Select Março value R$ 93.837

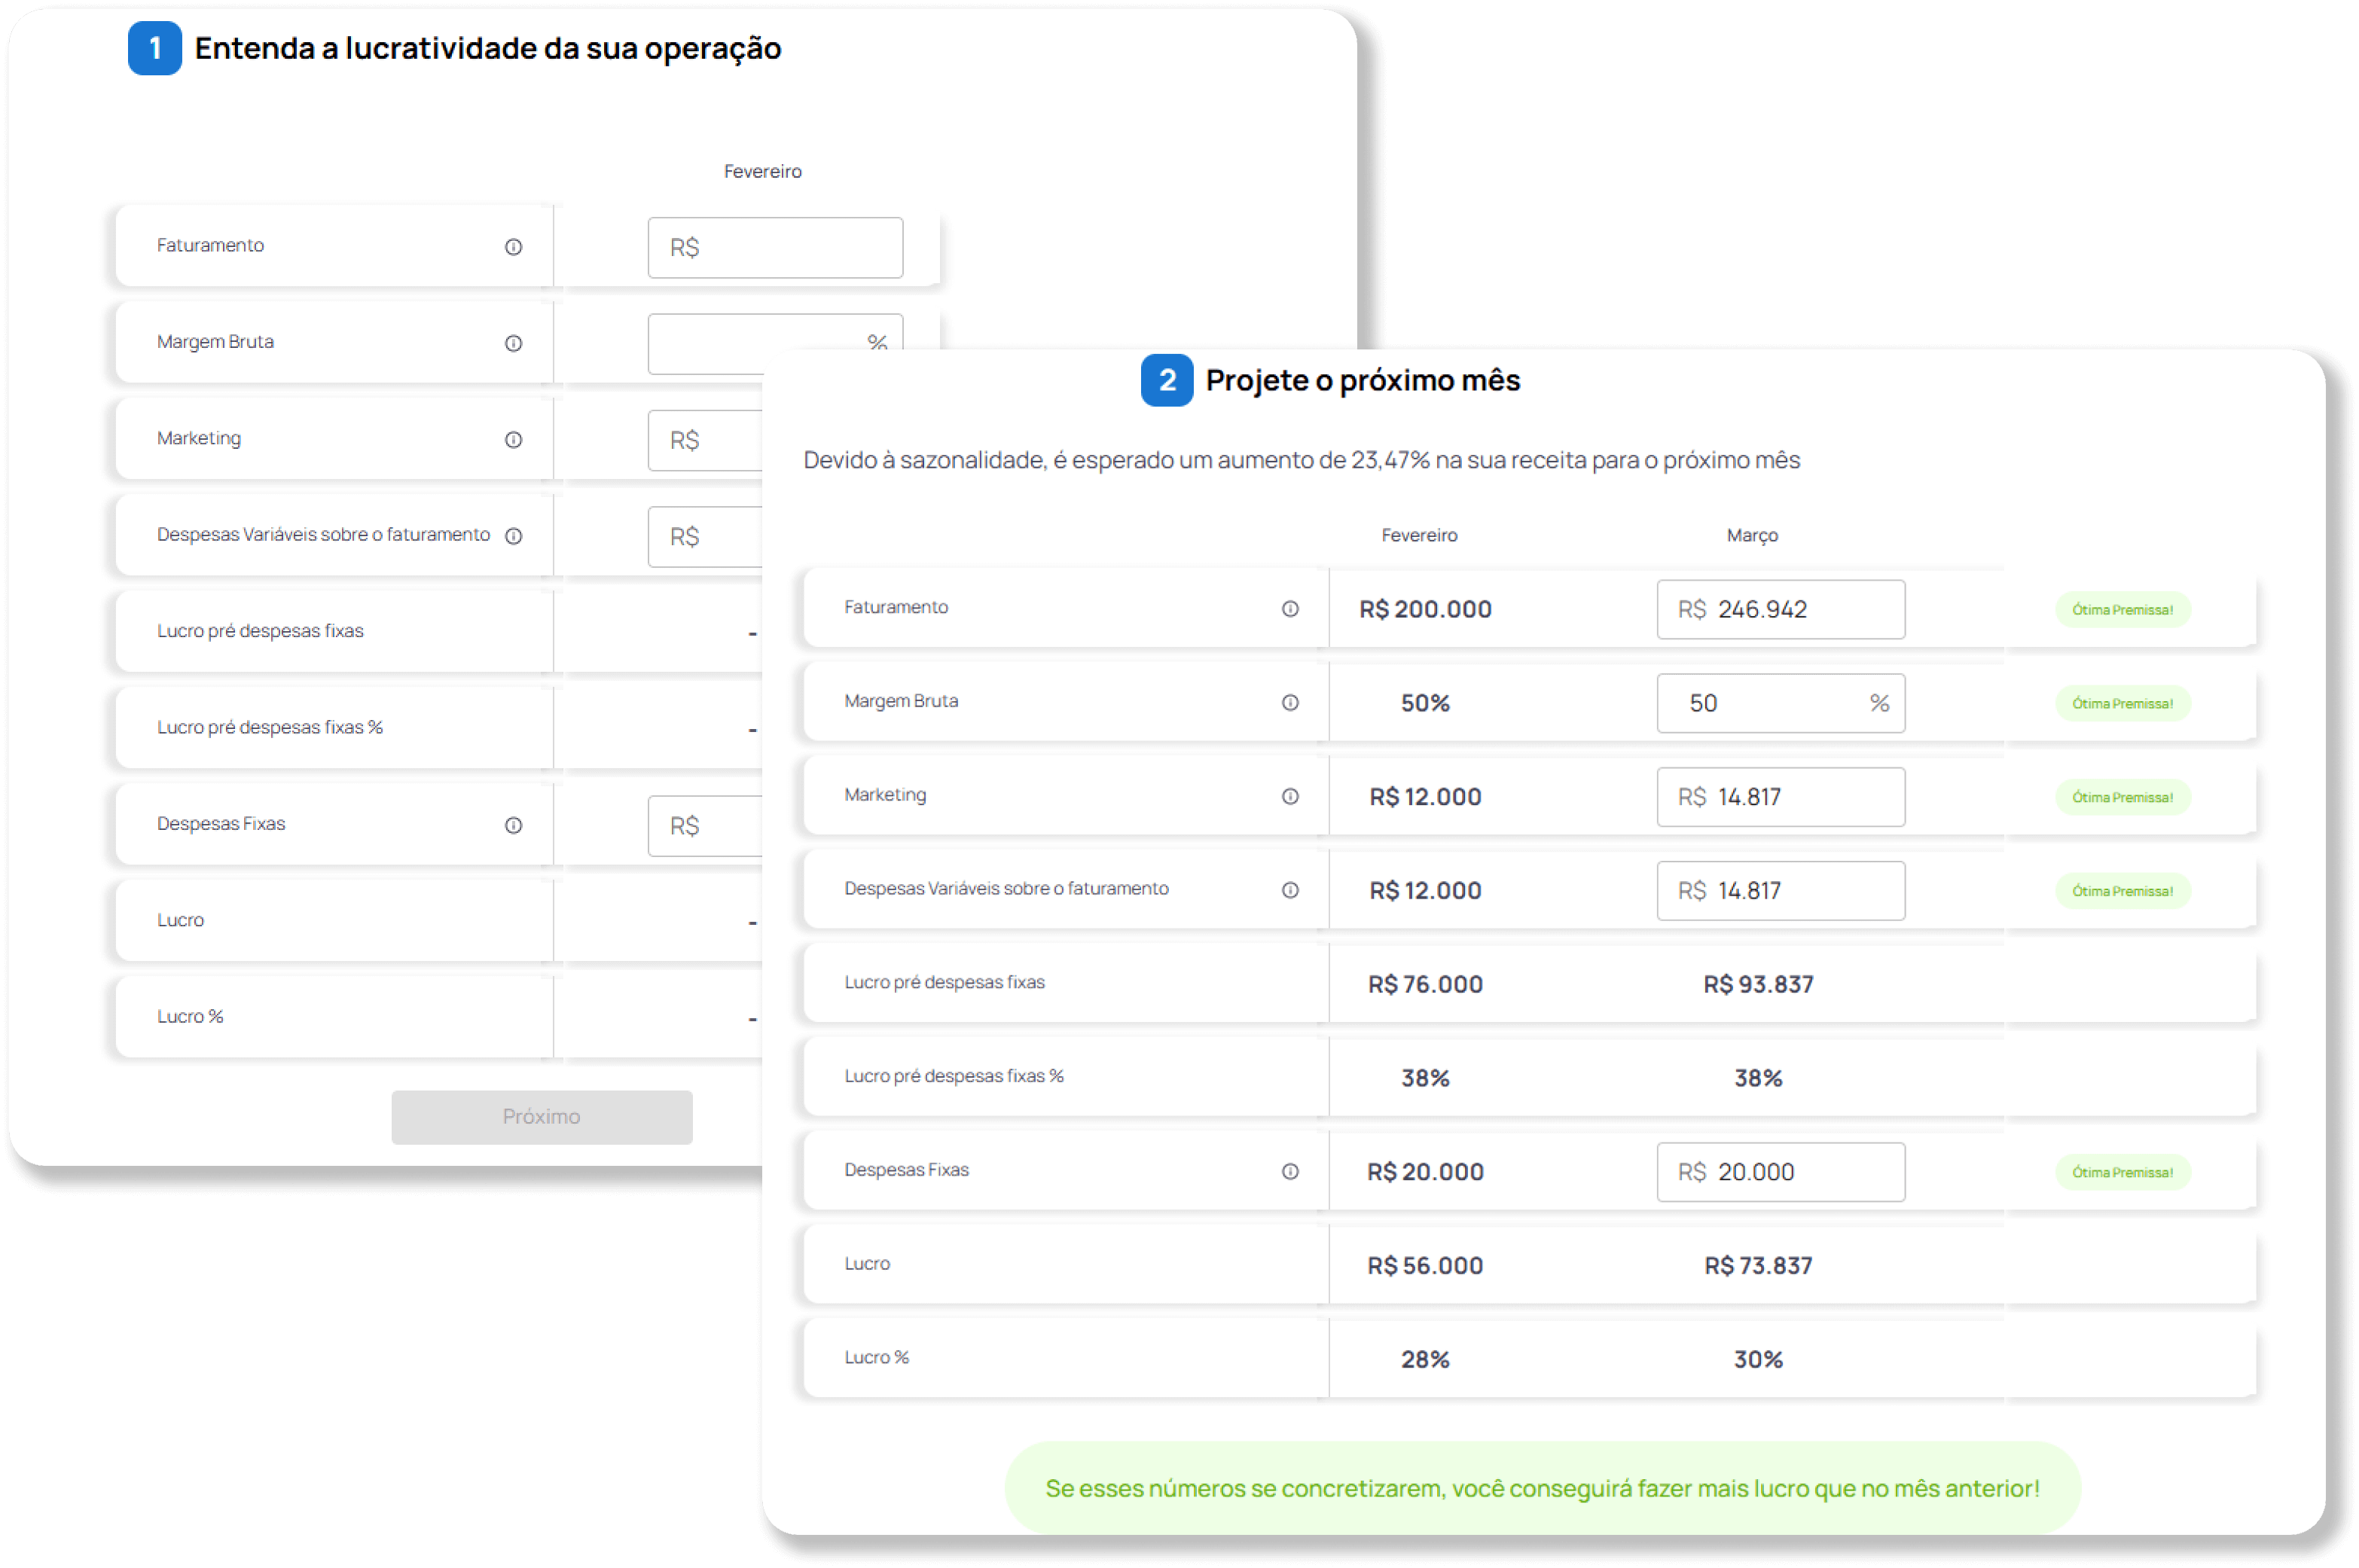(x=1758, y=985)
